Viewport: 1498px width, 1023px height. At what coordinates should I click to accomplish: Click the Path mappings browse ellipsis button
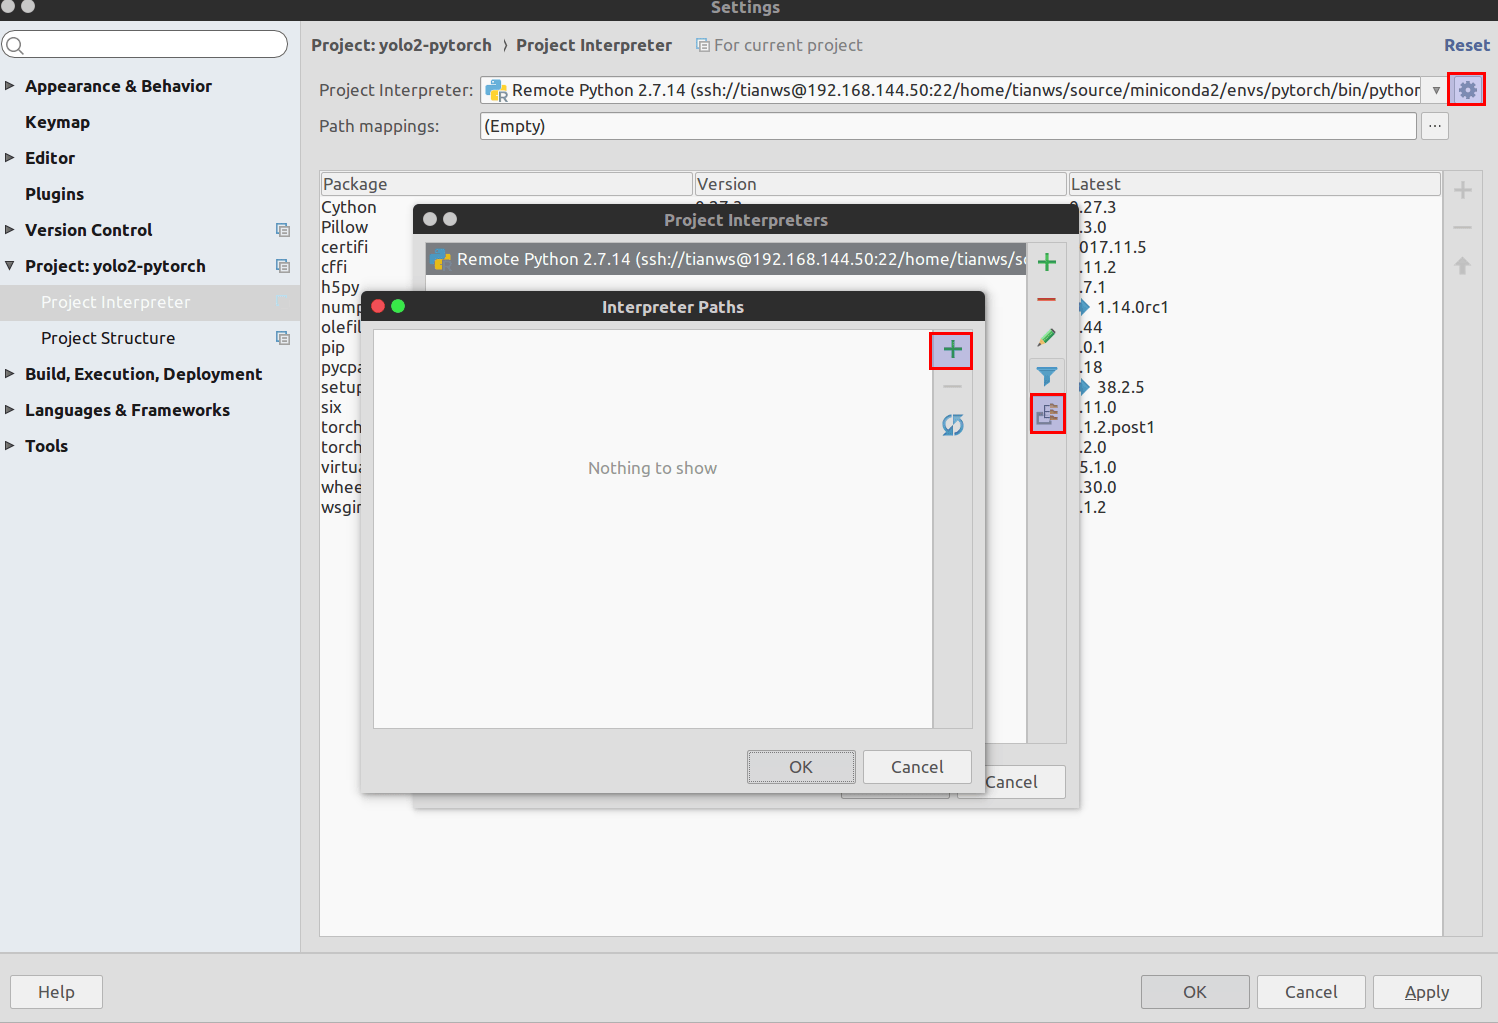[1434, 126]
